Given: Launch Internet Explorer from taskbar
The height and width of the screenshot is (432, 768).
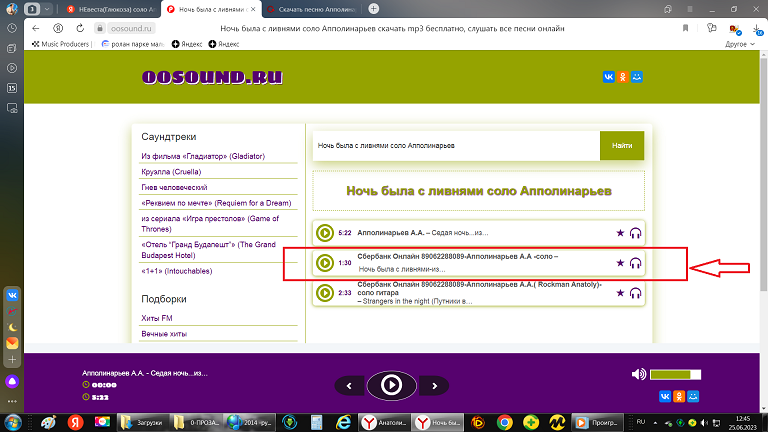Looking at the screenshot, I should pyautogui.click(x=343, y=422).
